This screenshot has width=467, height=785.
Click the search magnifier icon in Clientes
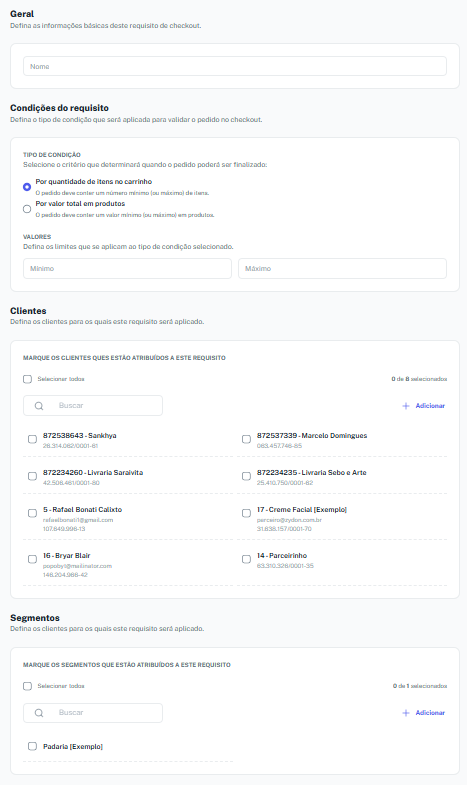pyautogui.click(x=39, y=406)
